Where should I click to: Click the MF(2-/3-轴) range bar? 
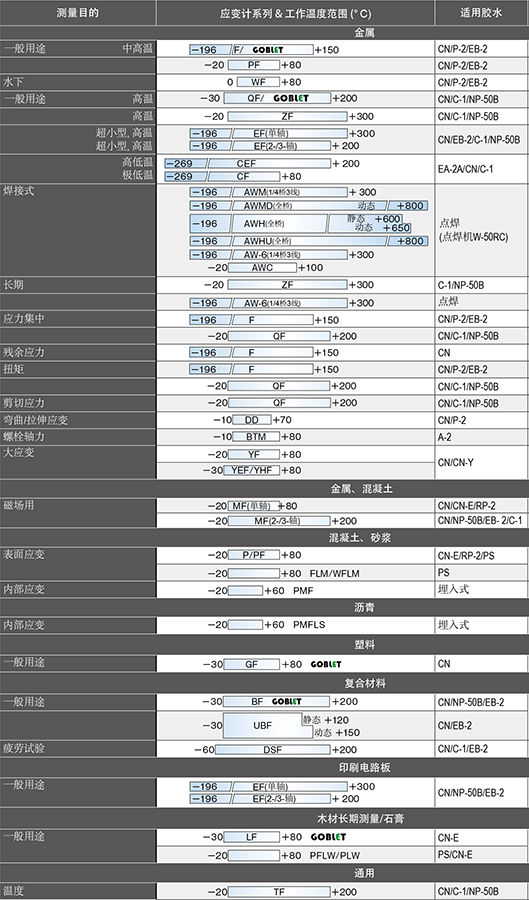[279, 521]
